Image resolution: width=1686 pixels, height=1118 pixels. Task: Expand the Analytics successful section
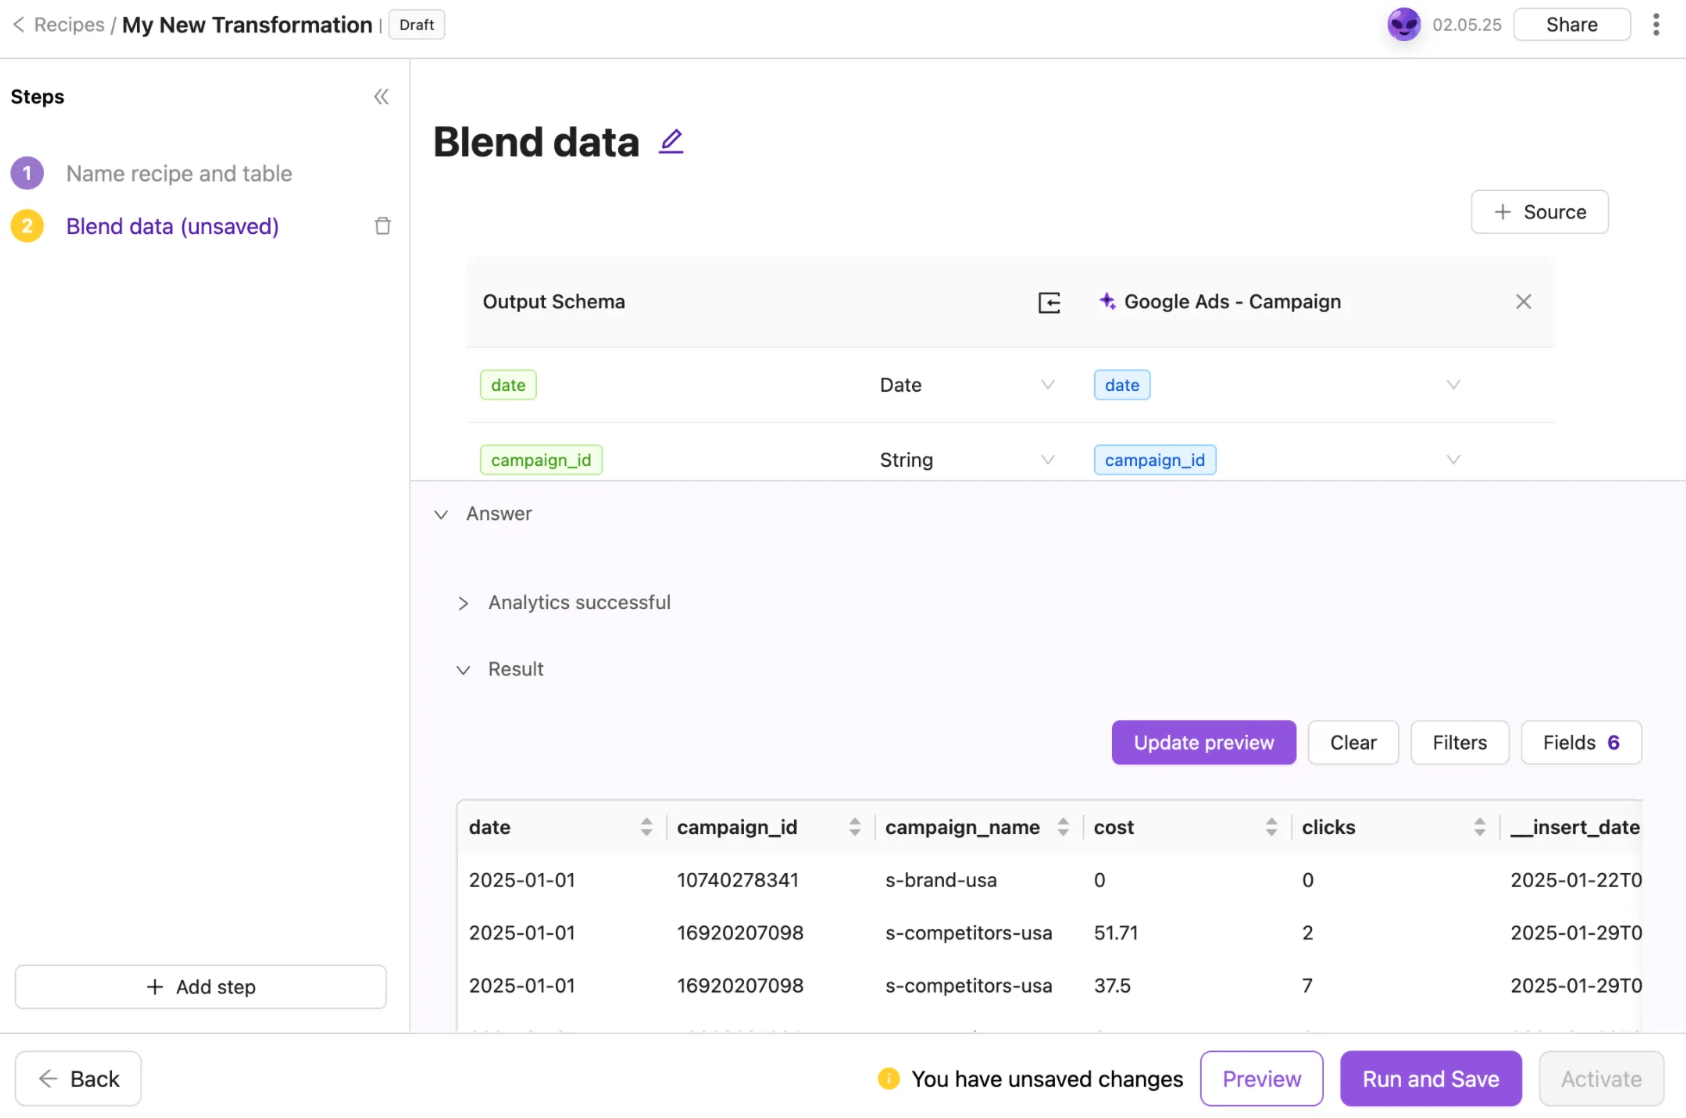coord(463,603)
